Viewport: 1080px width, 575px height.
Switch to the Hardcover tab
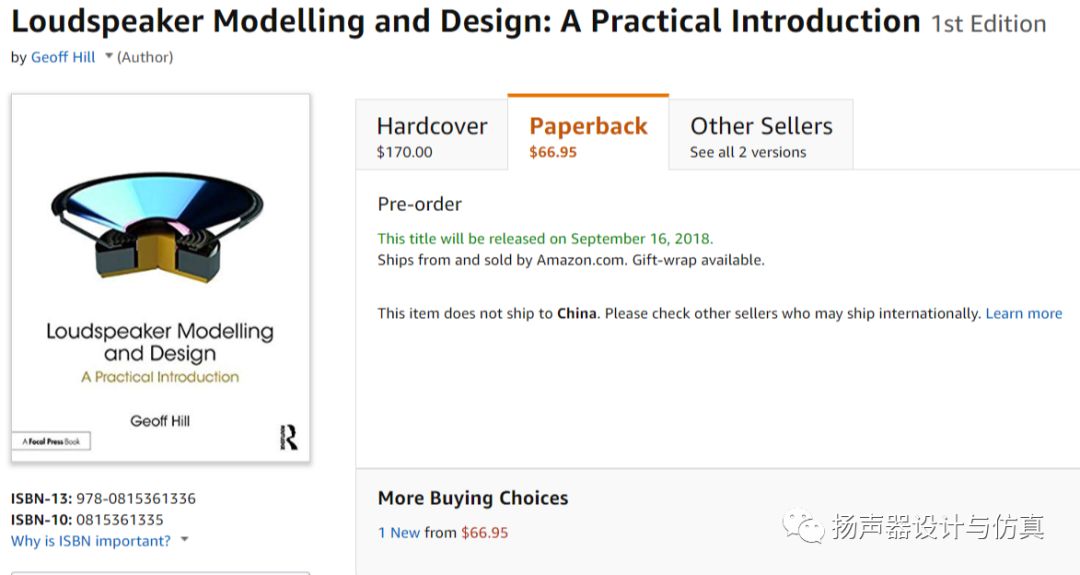(x=432, y=136)
